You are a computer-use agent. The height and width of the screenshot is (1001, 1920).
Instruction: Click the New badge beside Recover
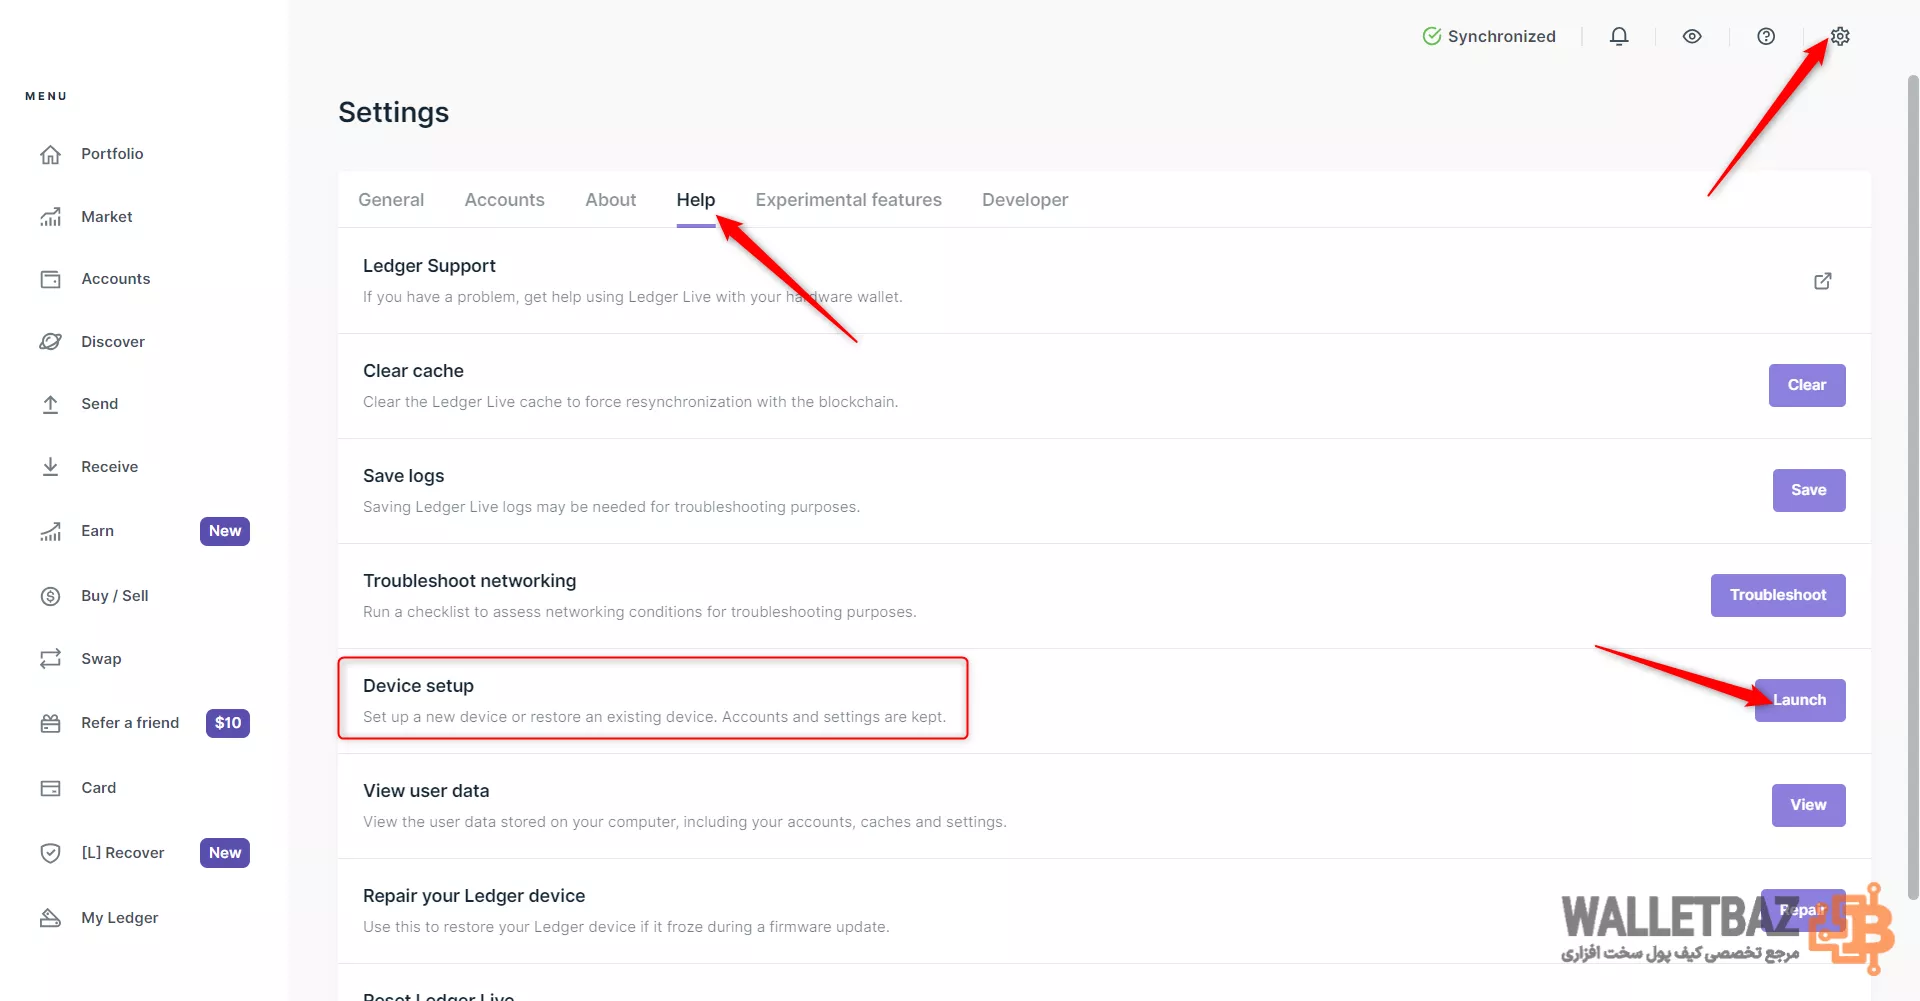225,853
